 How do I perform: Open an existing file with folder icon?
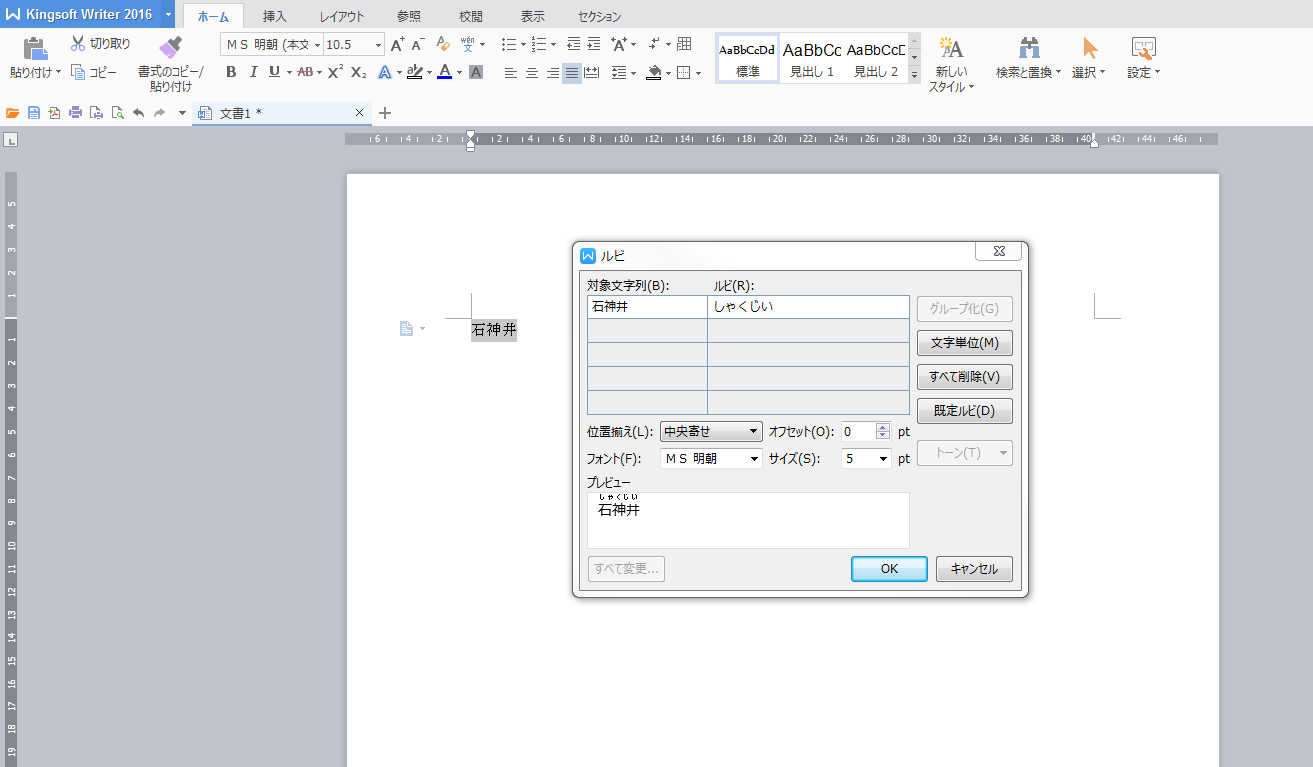pyautogui.click(x=13, y=113)
